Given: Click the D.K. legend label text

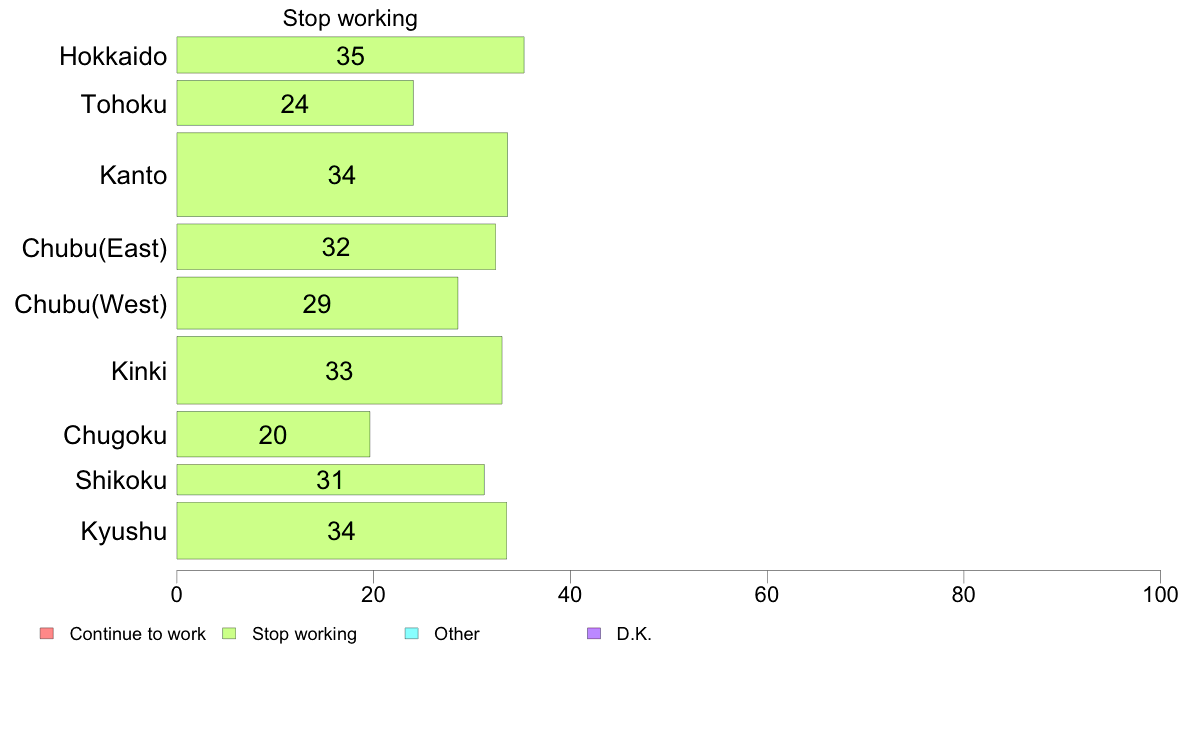Looking at the screenshot, I should click(x=634, y=634).
